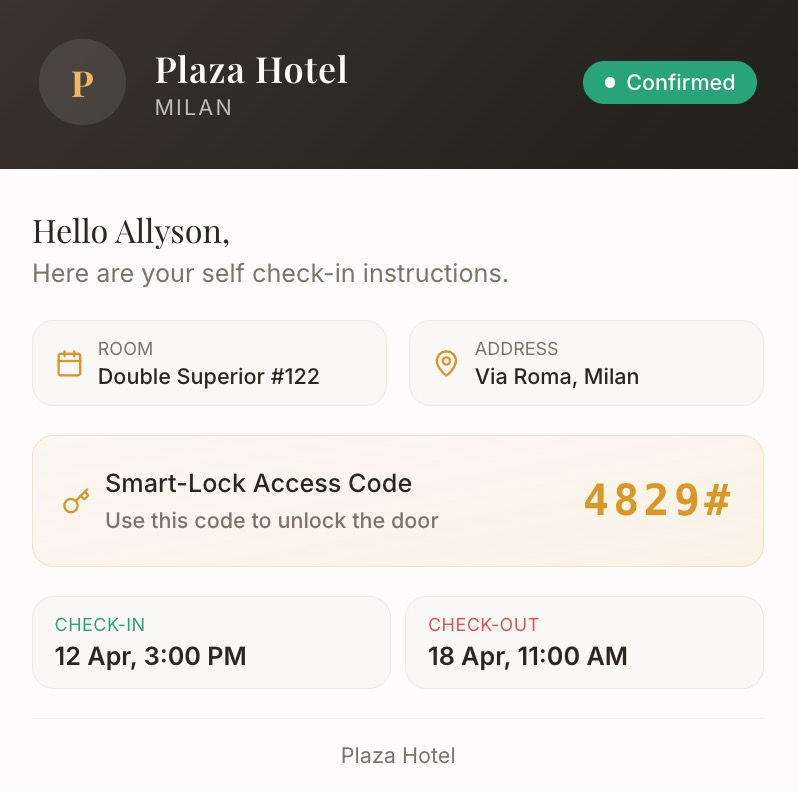Click the self check-in instructions line
Screen dimensions: 798x792
pyautogui.click(x=270, y=273)
